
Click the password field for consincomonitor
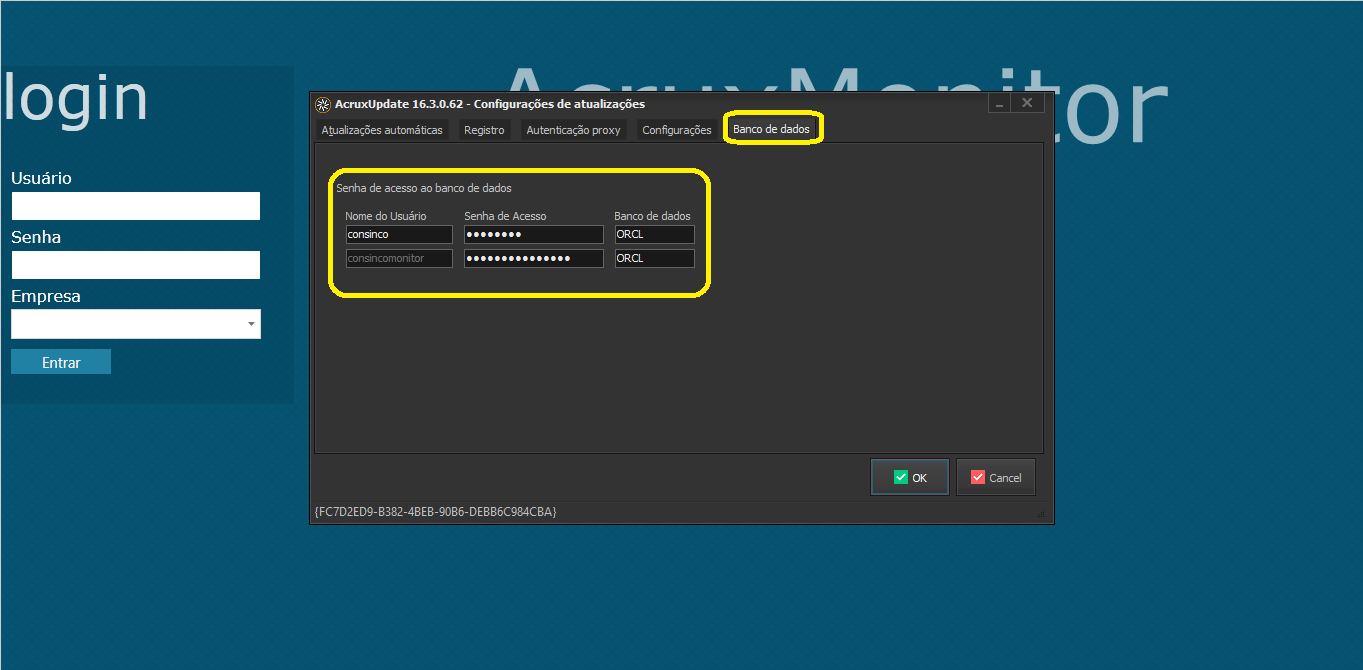pos(534,258)
